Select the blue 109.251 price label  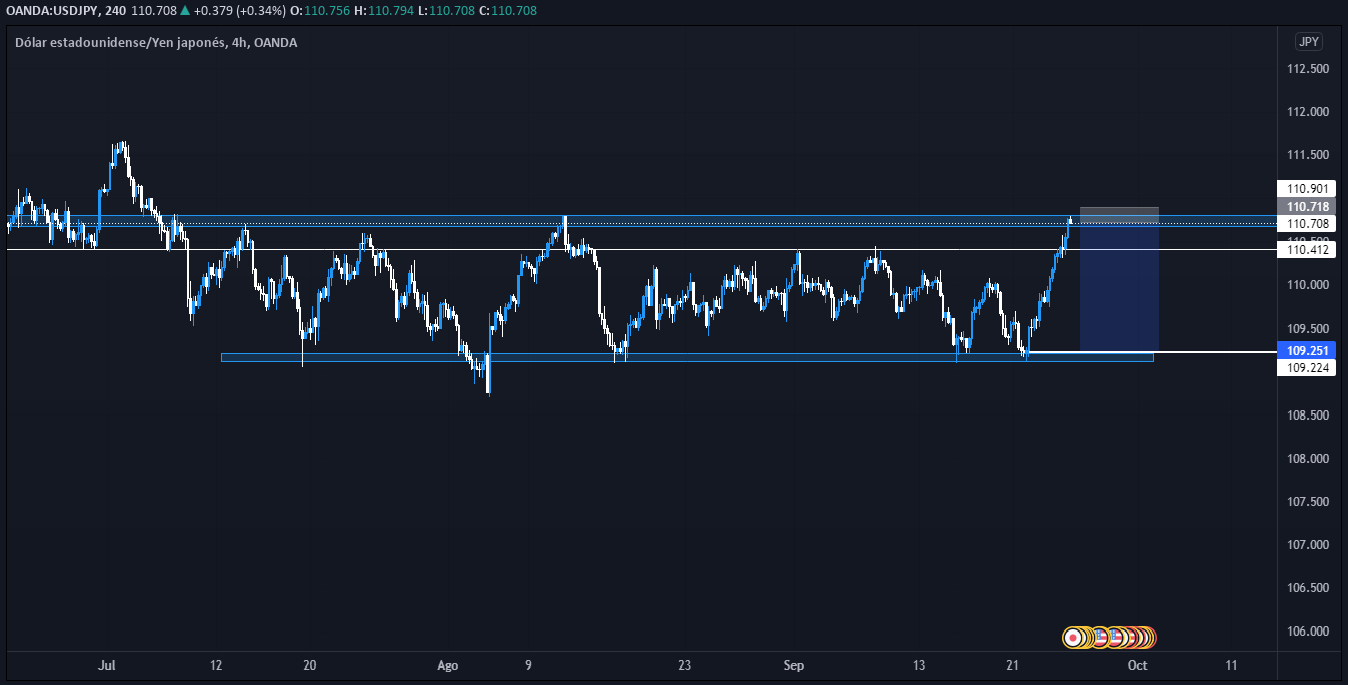coord(1307,351)
